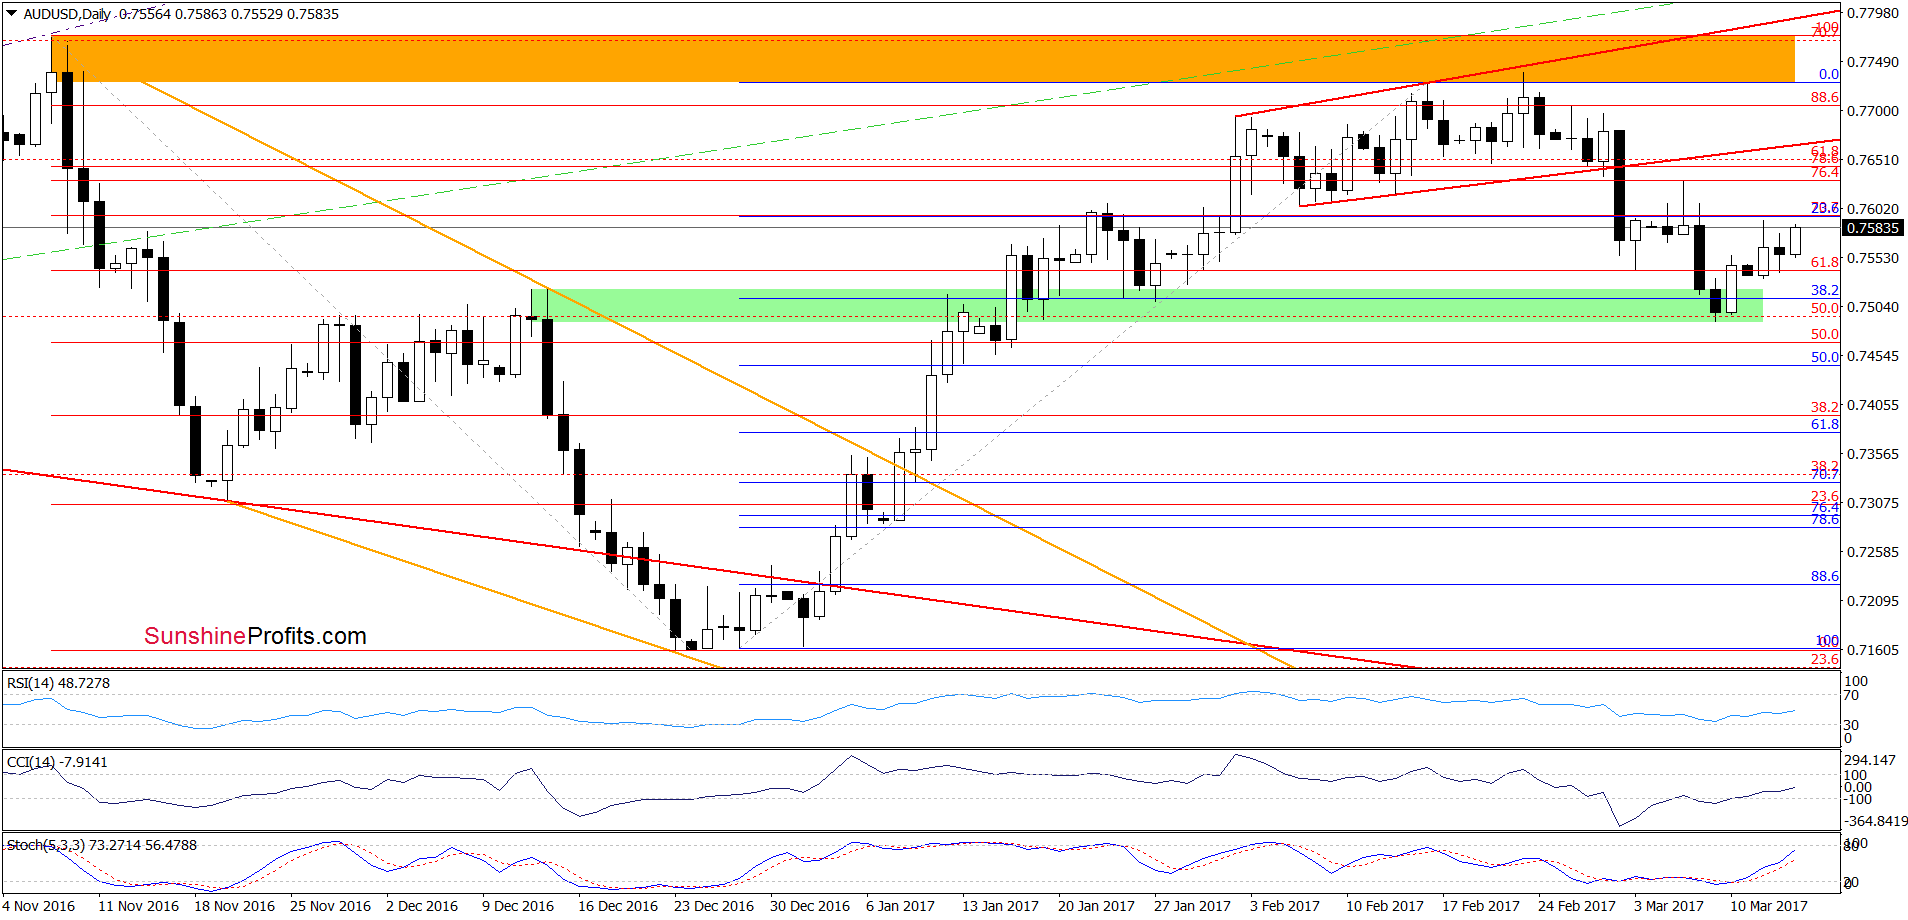Click the blue 38.2 Fibonacci label near 0.75040
The height and width of the screenshot is (920, 1908).
[1825, 290]
